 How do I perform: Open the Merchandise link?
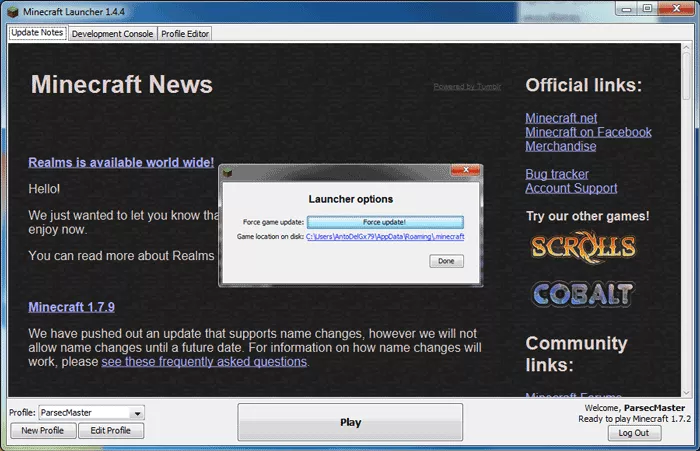click(x=561, y=146)
